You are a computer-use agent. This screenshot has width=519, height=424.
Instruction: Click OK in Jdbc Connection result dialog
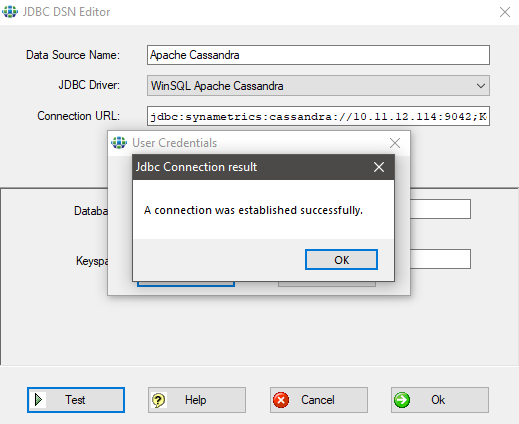coord(341,259)
